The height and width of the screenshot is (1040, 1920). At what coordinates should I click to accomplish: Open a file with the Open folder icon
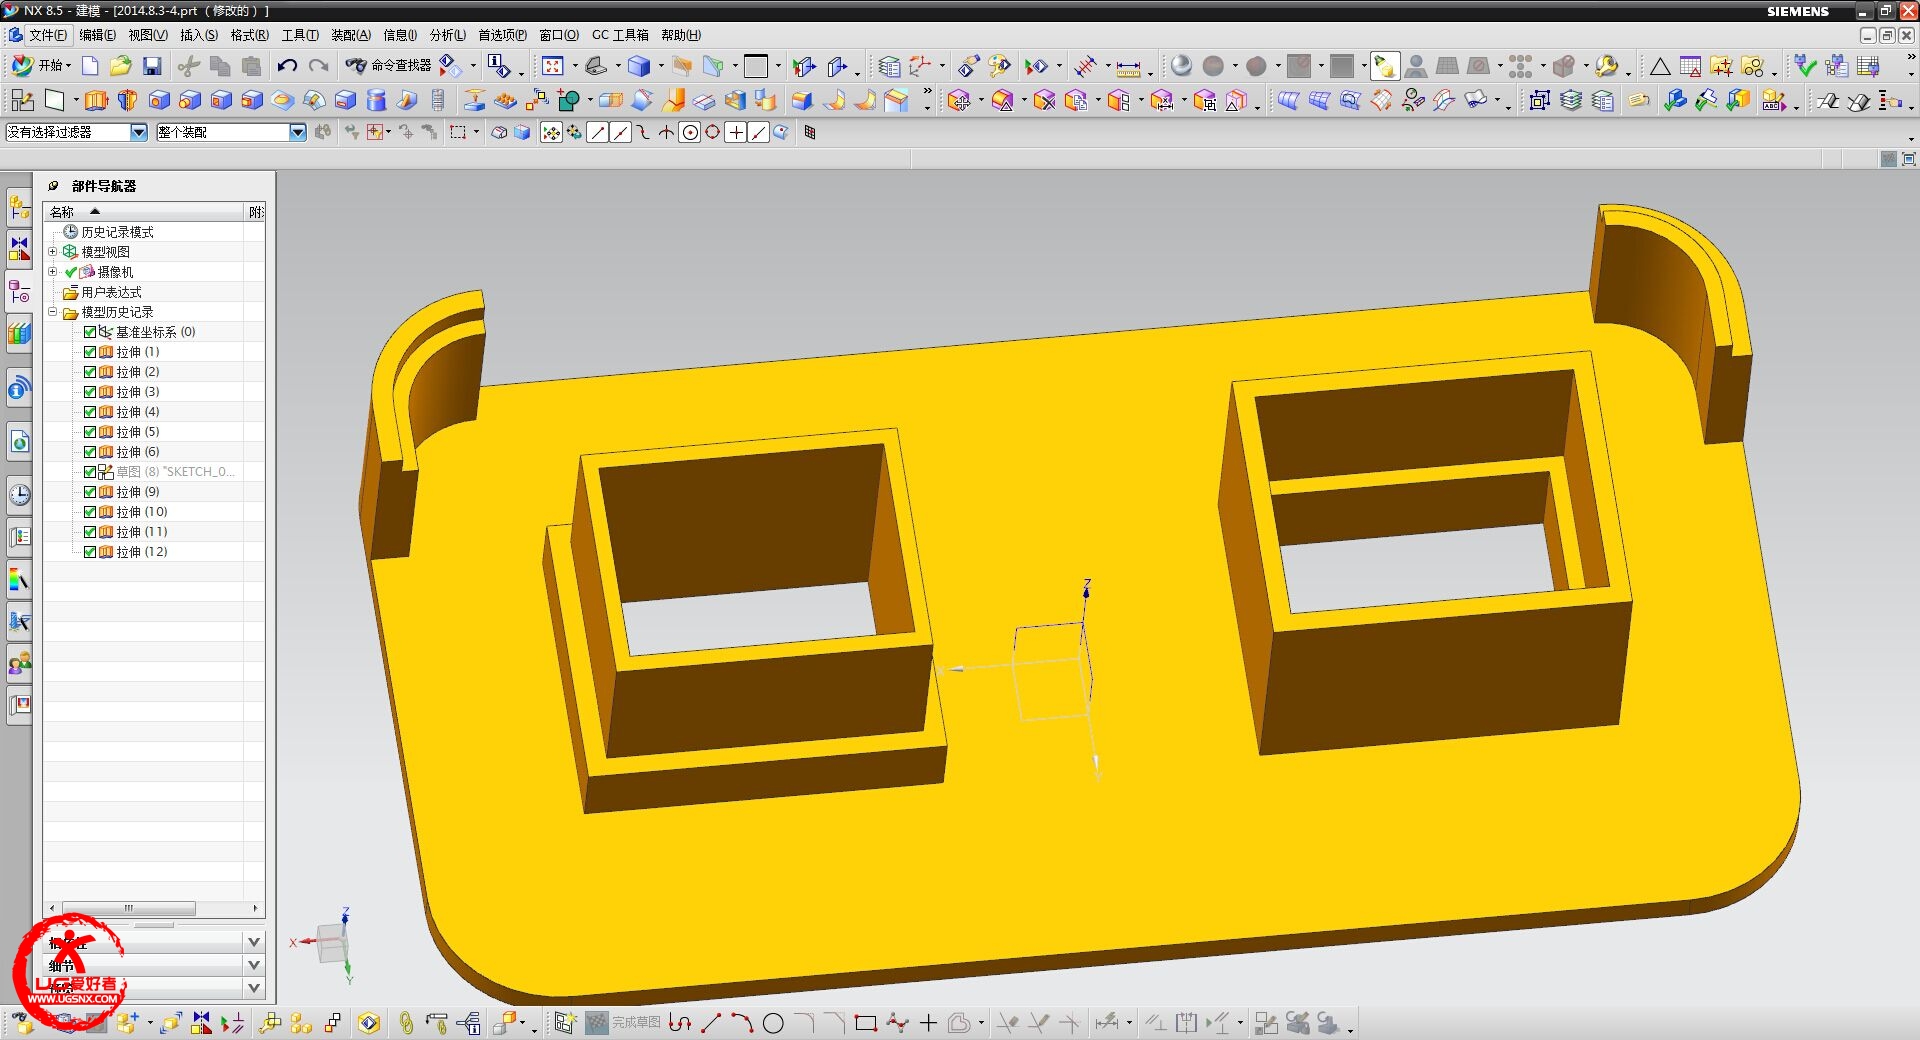[121, 66]
